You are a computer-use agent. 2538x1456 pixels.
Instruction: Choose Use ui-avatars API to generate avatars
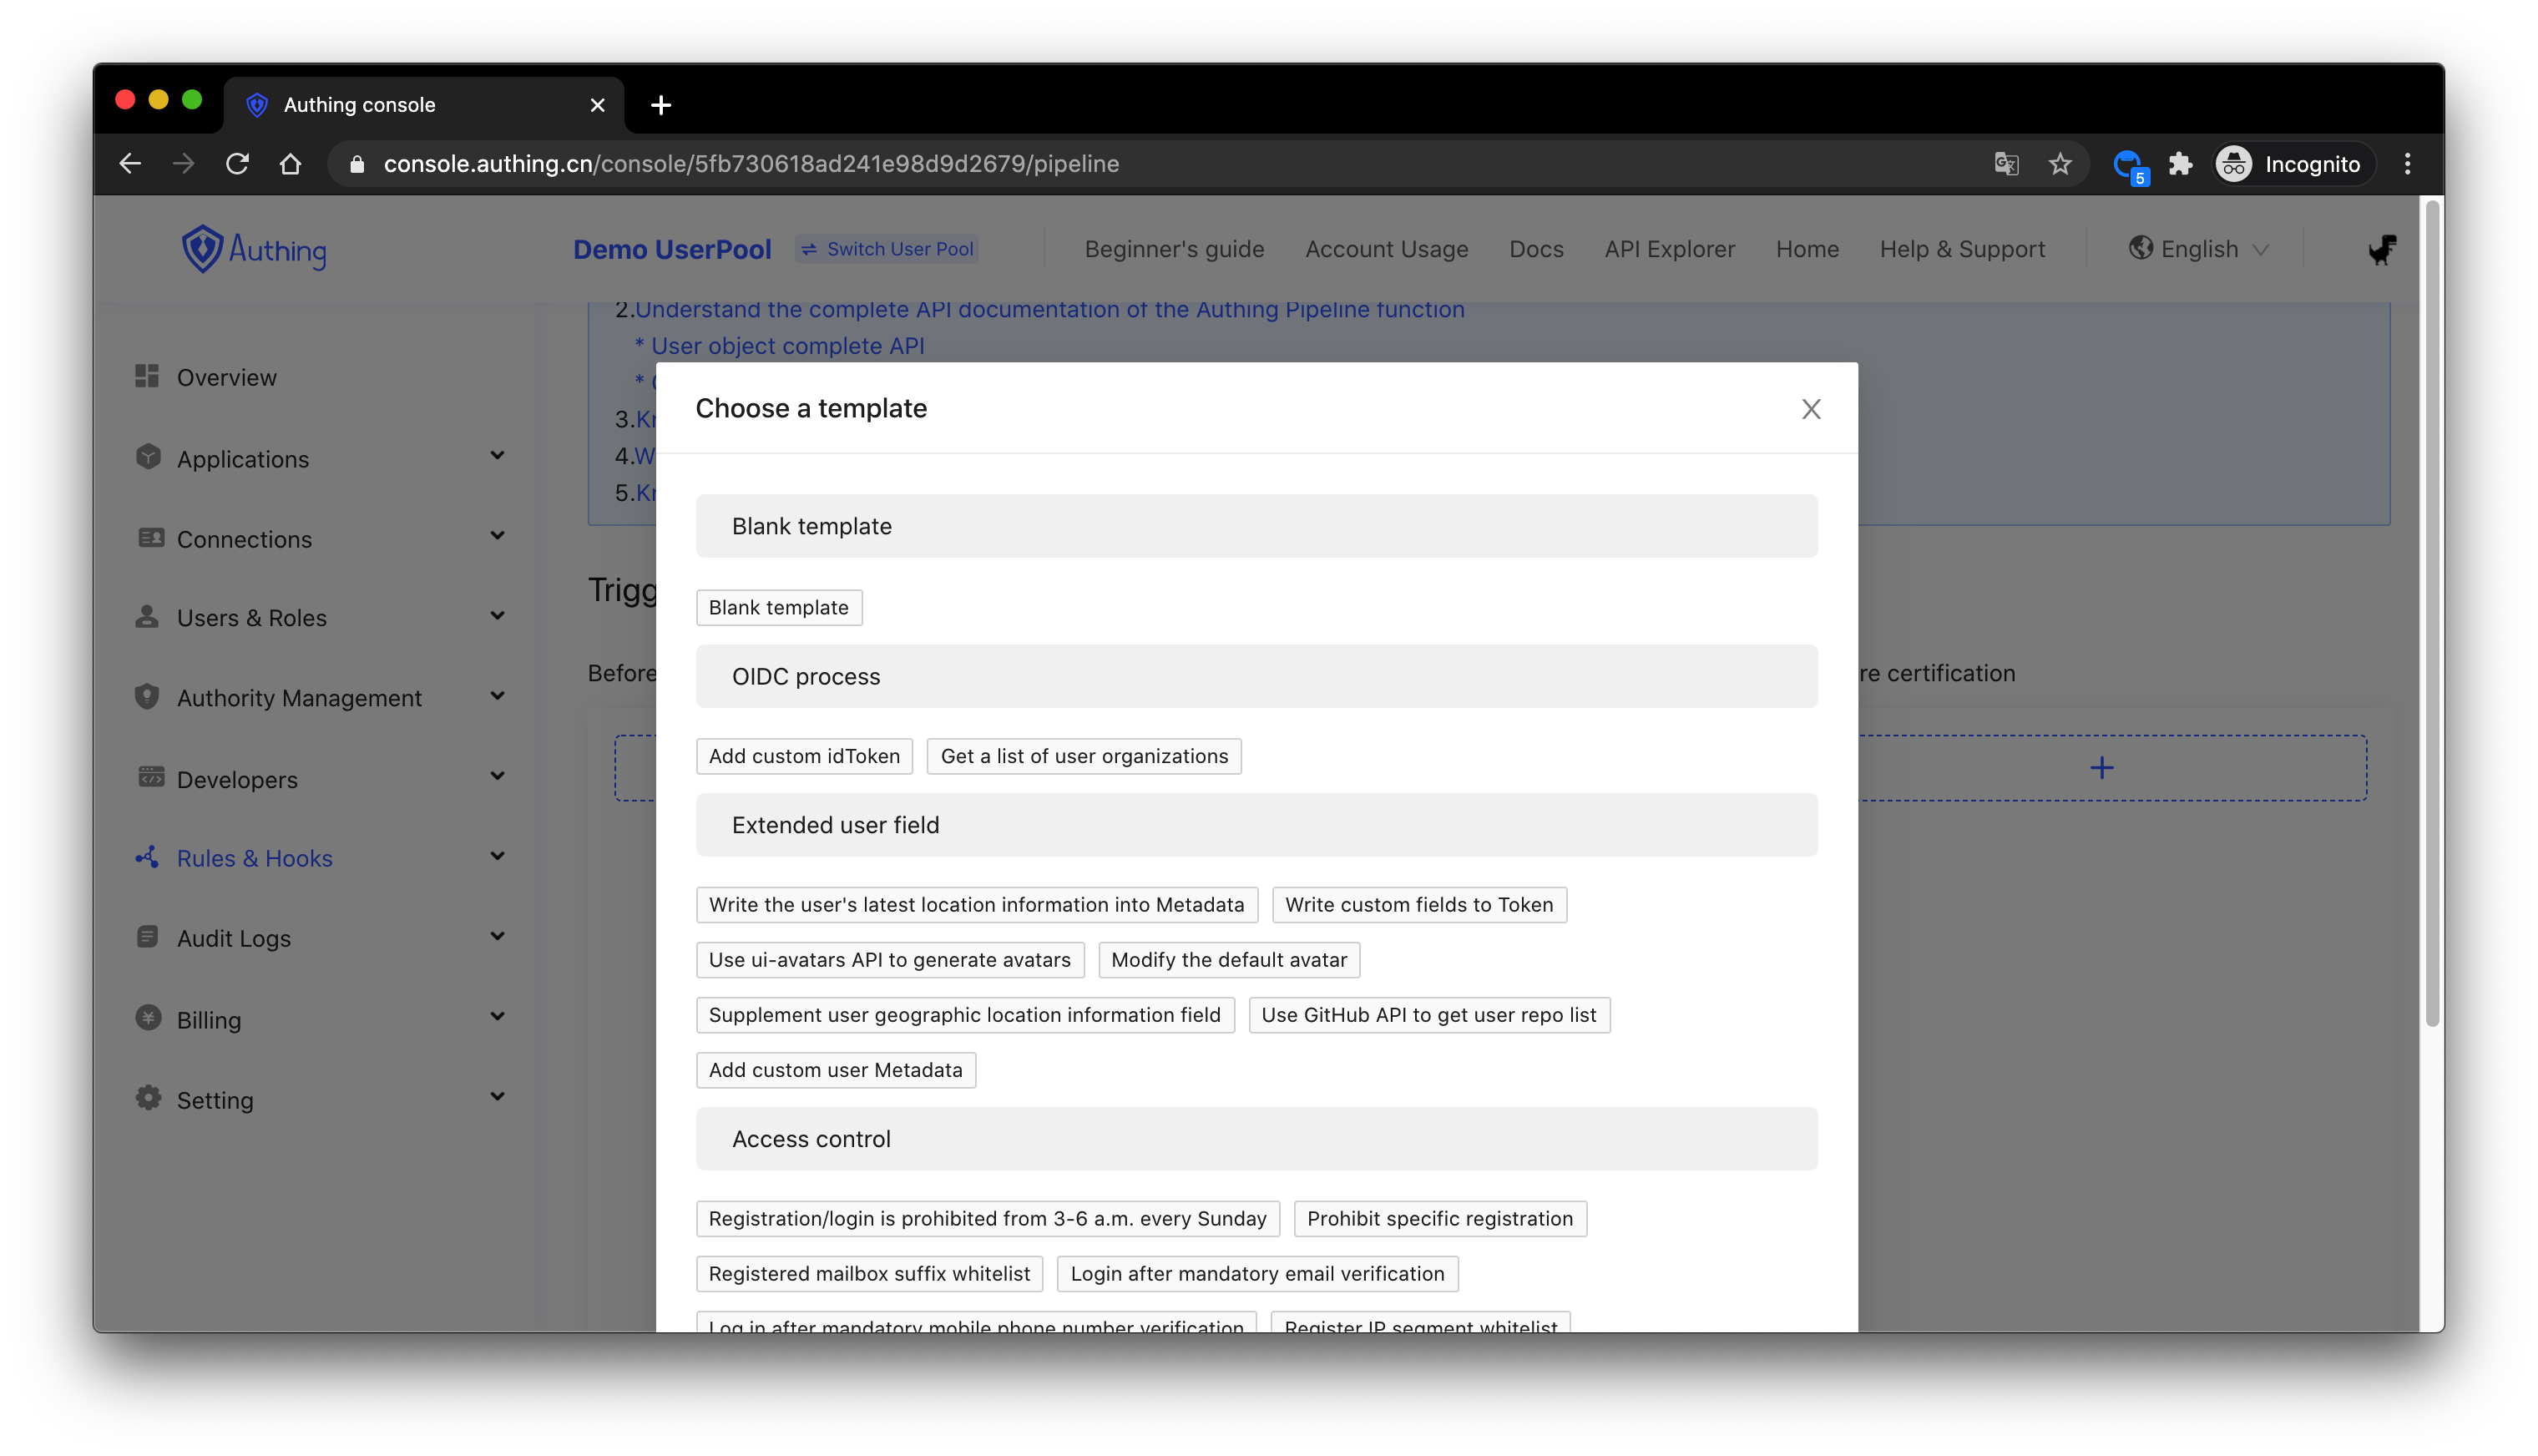click(889, 960)
